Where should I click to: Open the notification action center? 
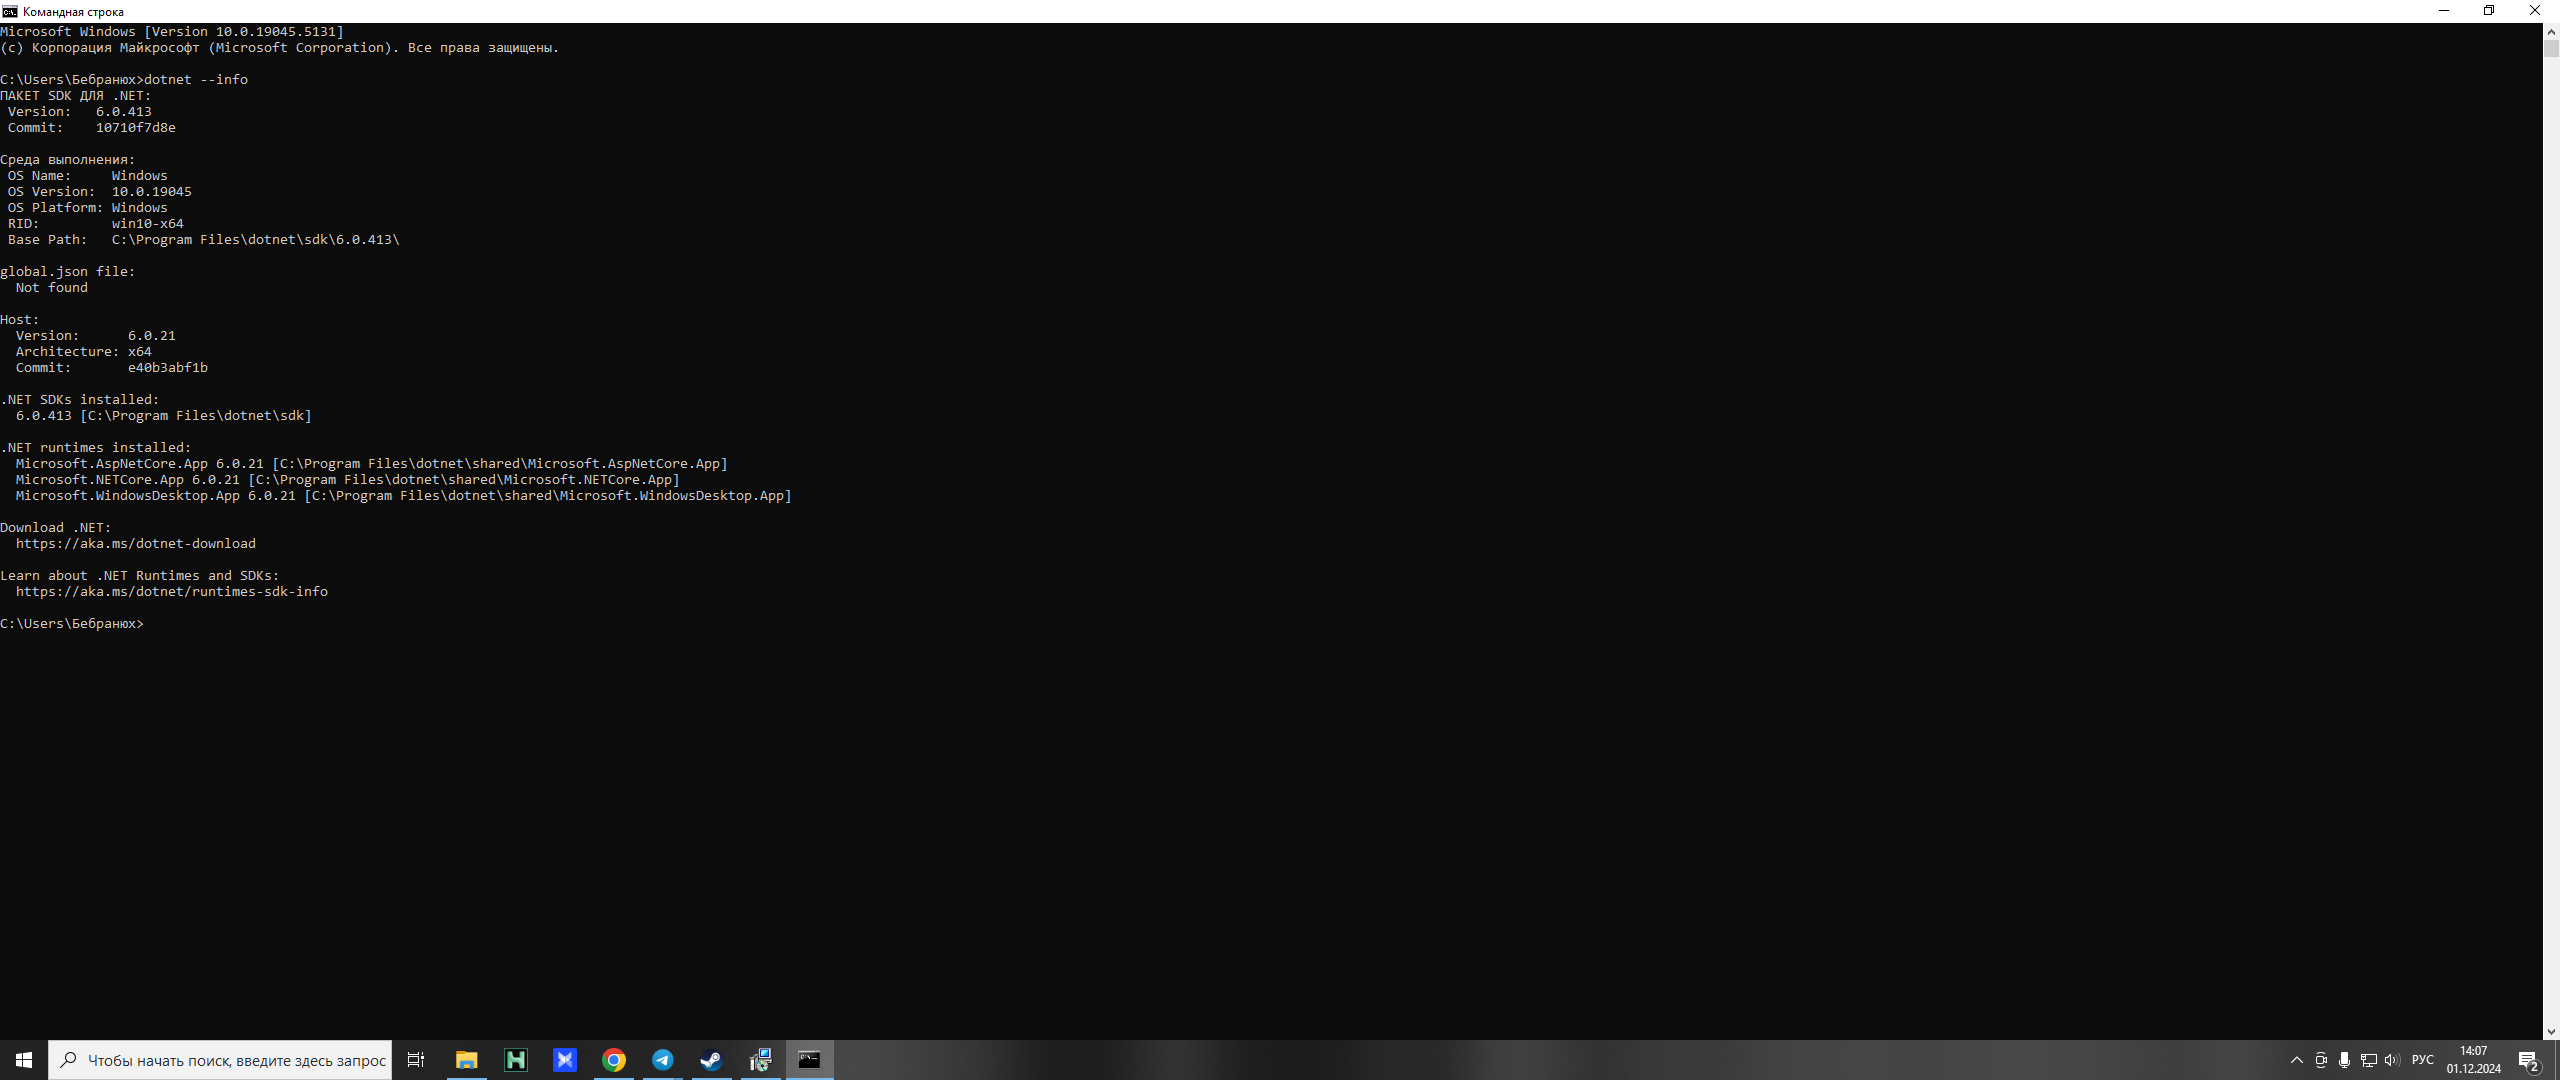[x=2529, y=1060]
